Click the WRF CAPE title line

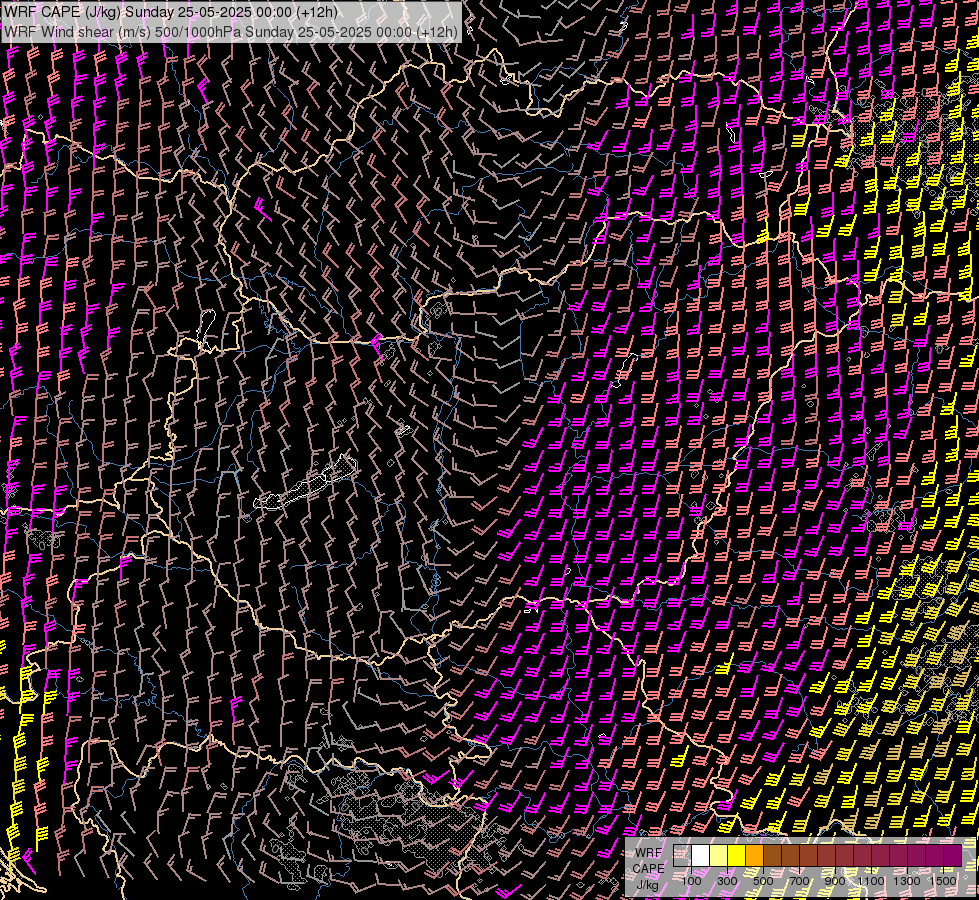click(170, 12)
